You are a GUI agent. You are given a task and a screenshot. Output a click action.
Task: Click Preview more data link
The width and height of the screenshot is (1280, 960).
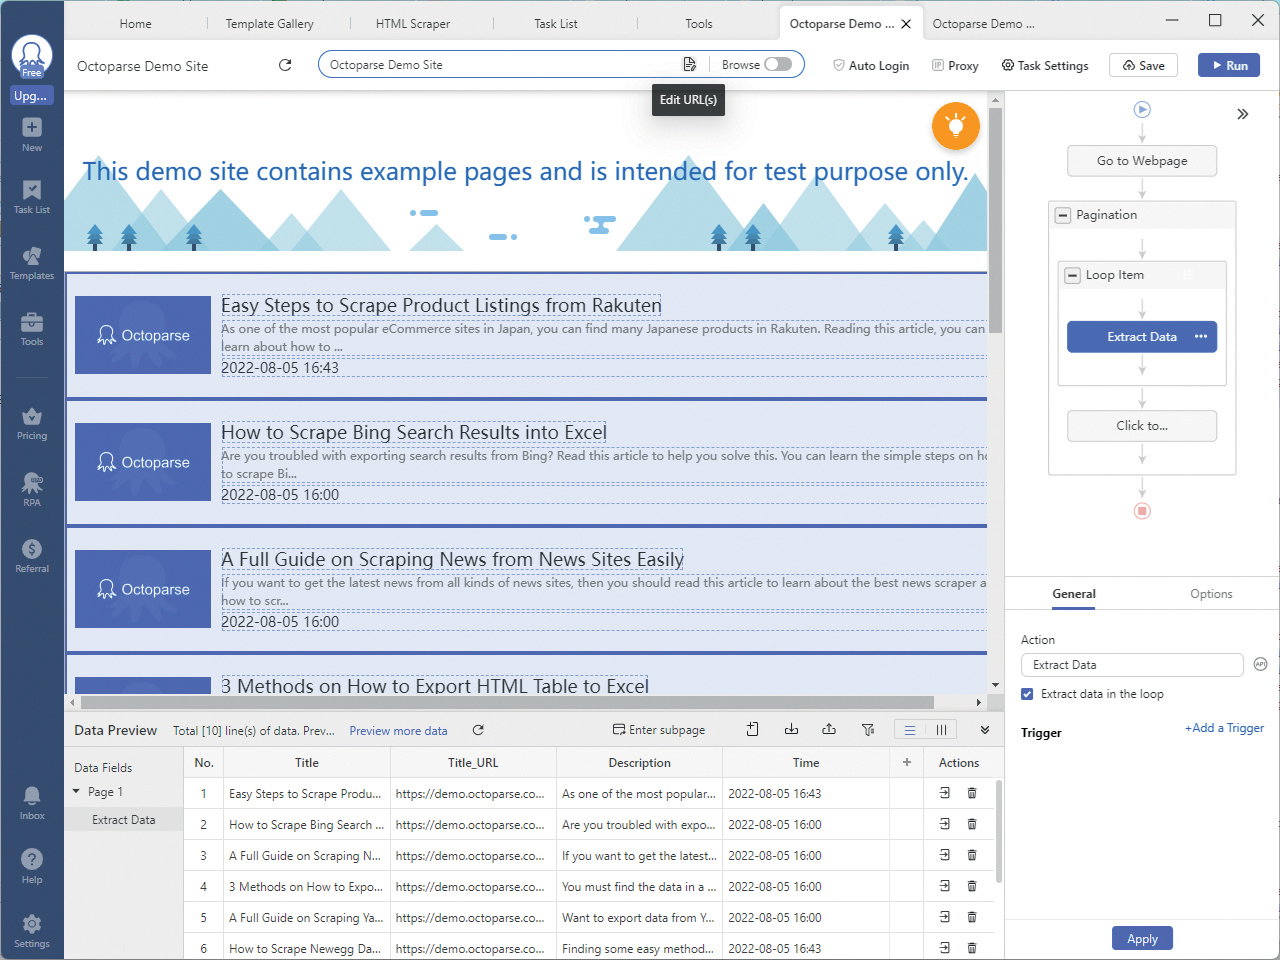[x=398, y=731]
